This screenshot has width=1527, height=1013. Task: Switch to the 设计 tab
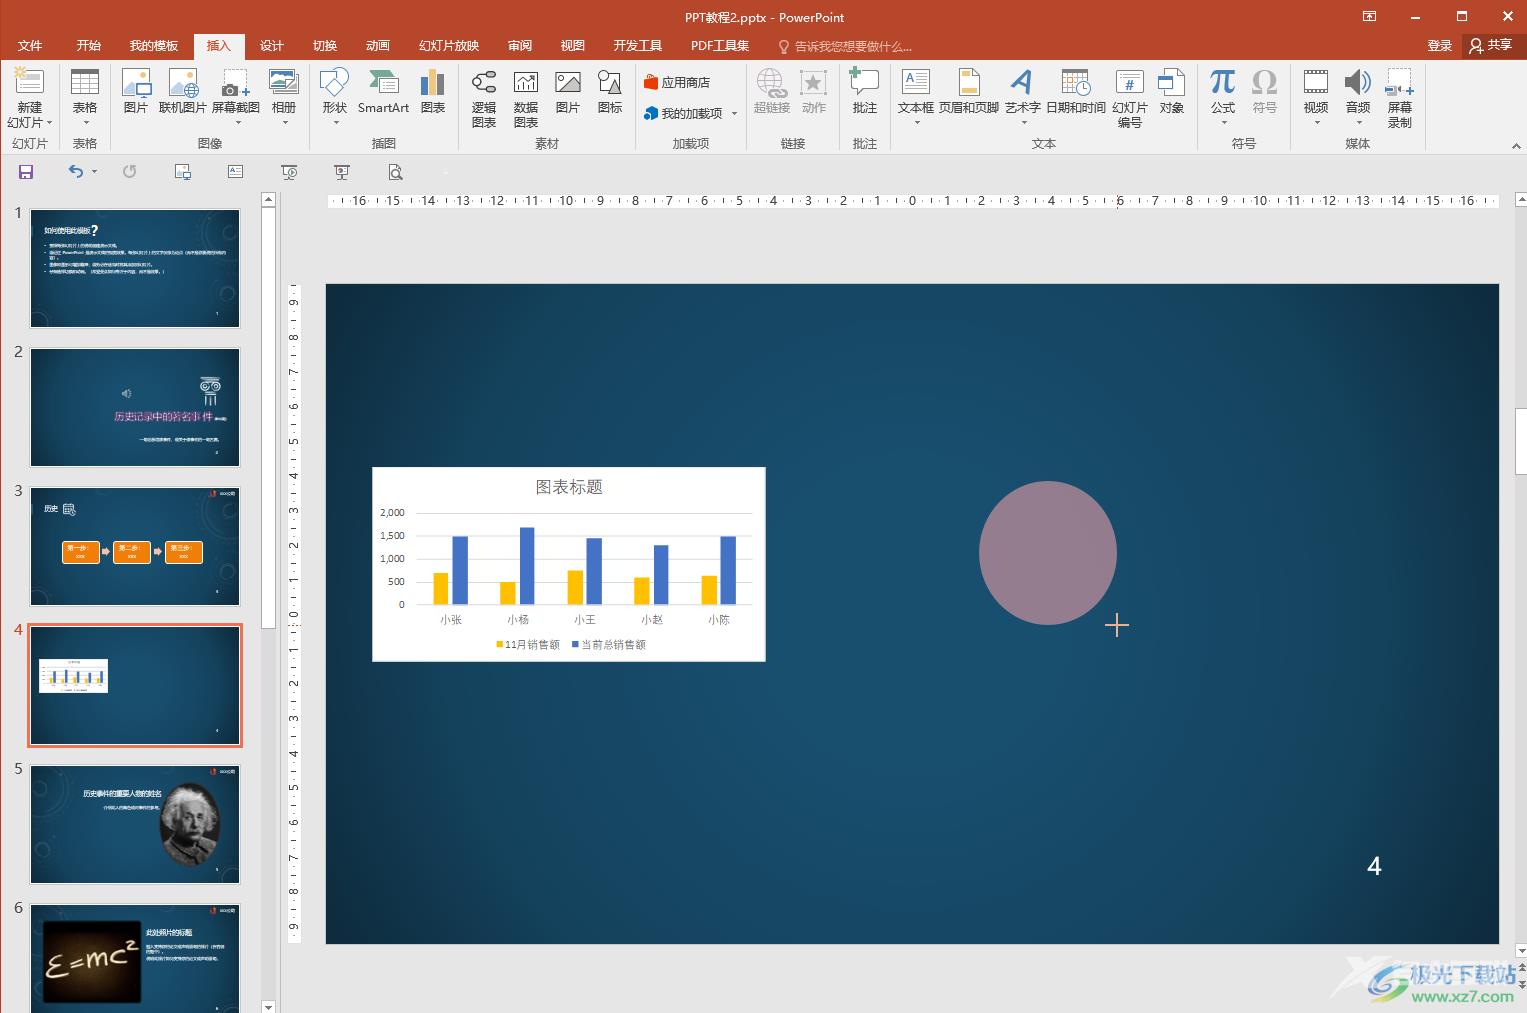click(x=272, y=46)
